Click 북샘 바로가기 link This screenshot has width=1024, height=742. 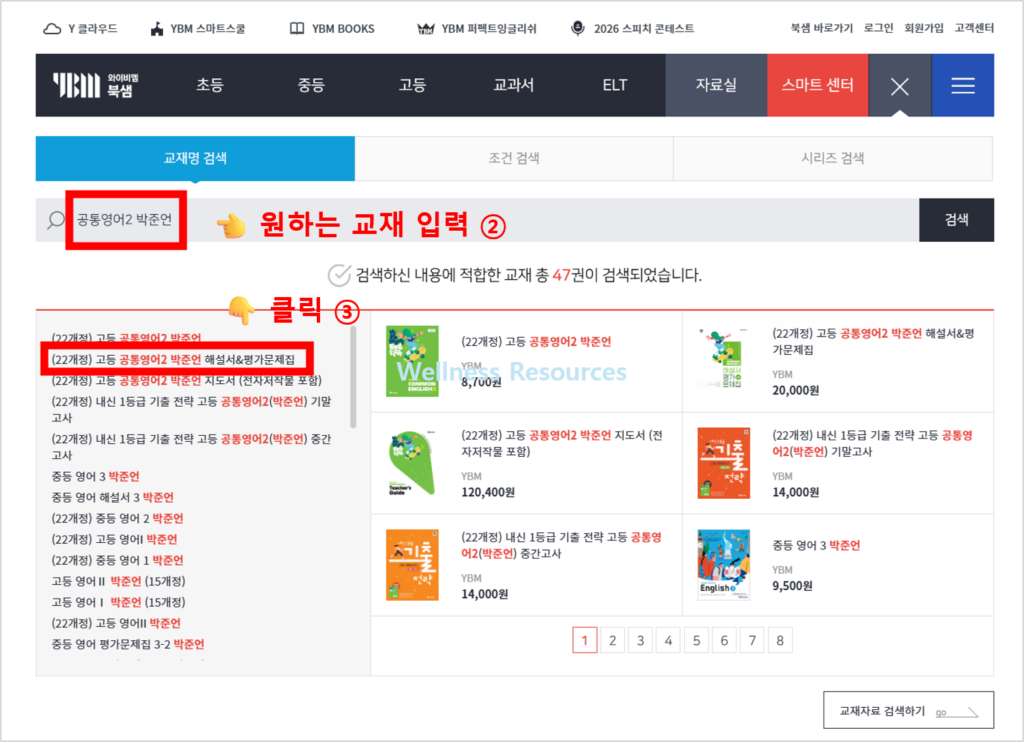[822, 28]
